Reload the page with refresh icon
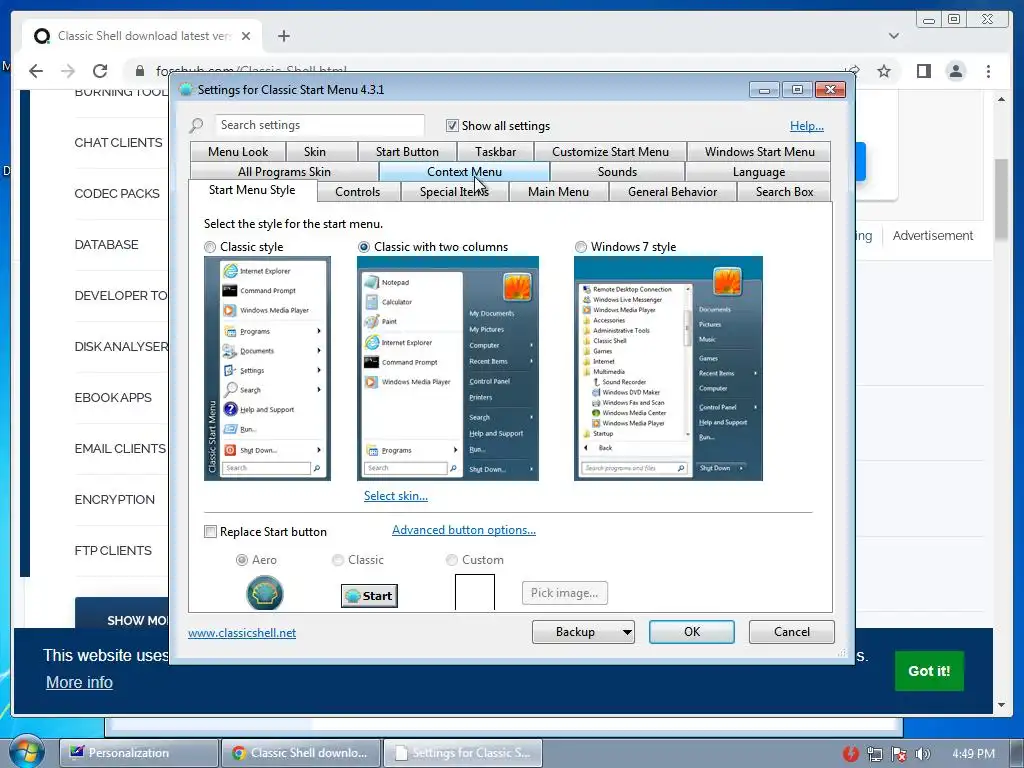This screenshot has width=1024, height=768. pyautogui.click(x=100, y=71)
